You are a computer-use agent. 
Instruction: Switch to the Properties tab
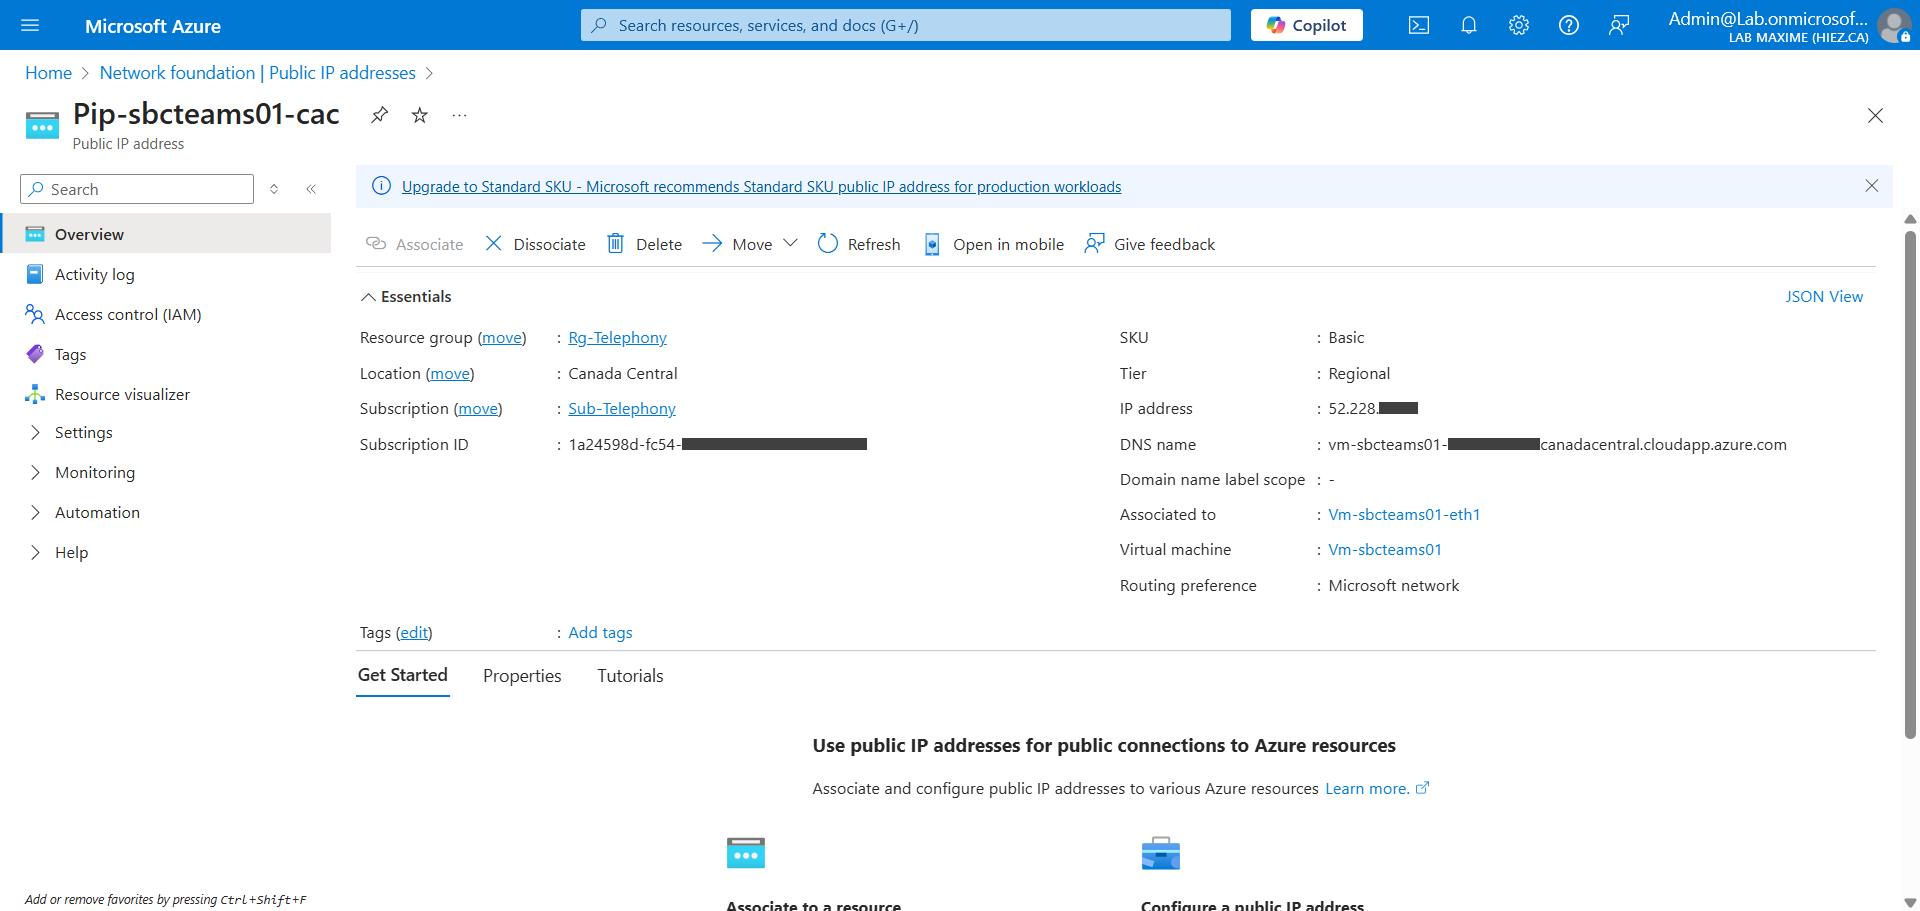(x=522, y=676)
